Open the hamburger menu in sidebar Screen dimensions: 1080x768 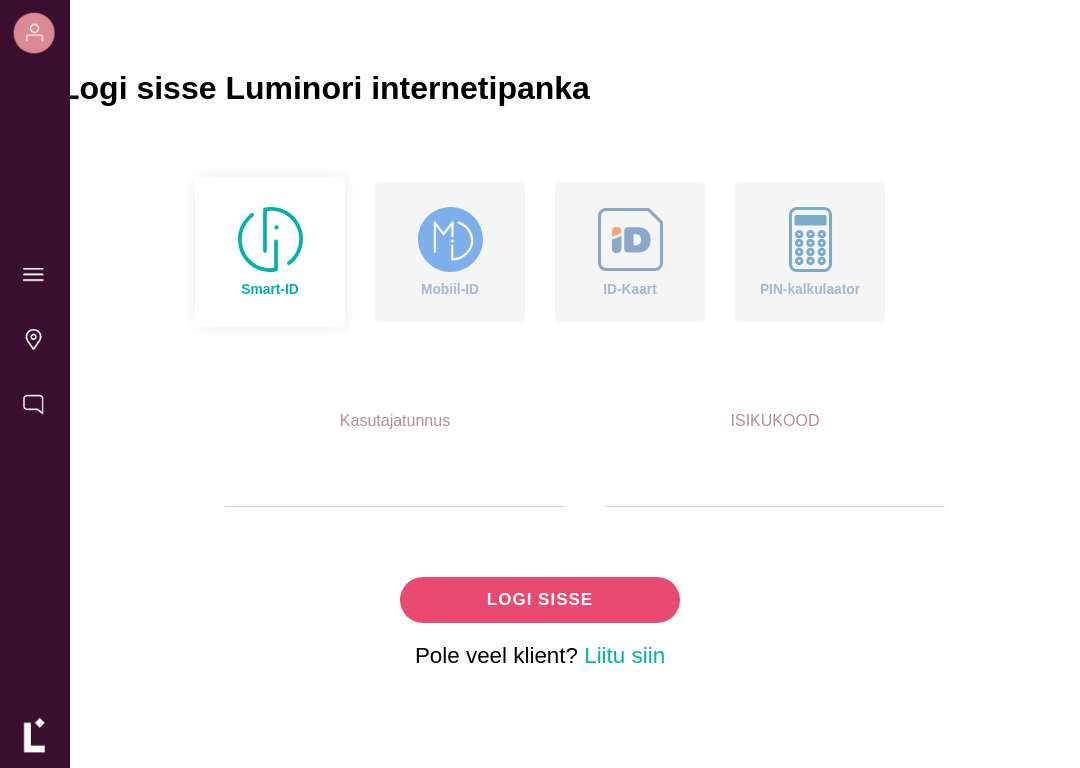33,275
